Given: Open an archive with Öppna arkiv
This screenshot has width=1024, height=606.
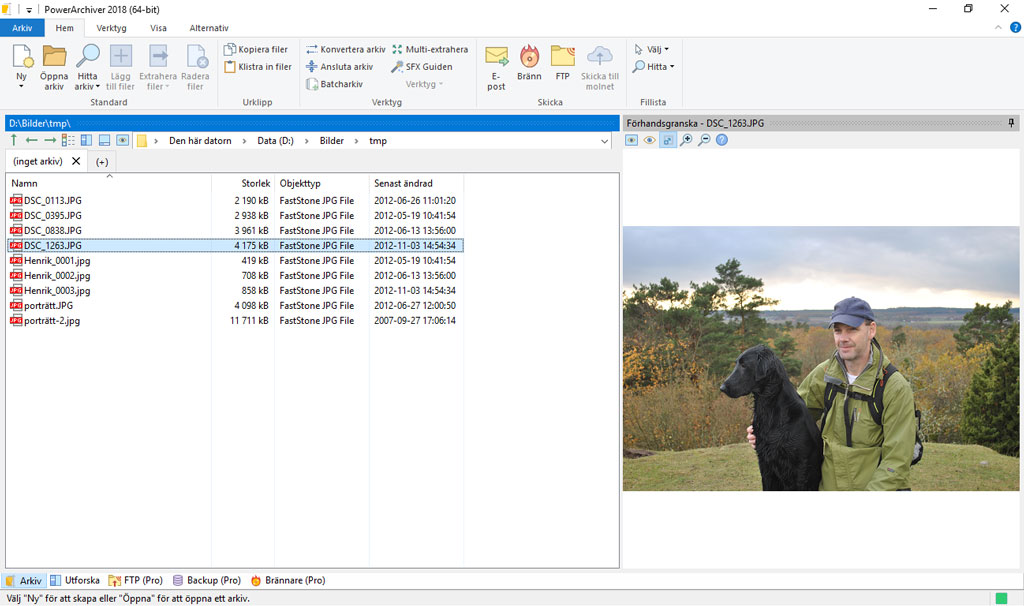Looking at the screenshot, I should pyautogui.click(x=54, y=67).
